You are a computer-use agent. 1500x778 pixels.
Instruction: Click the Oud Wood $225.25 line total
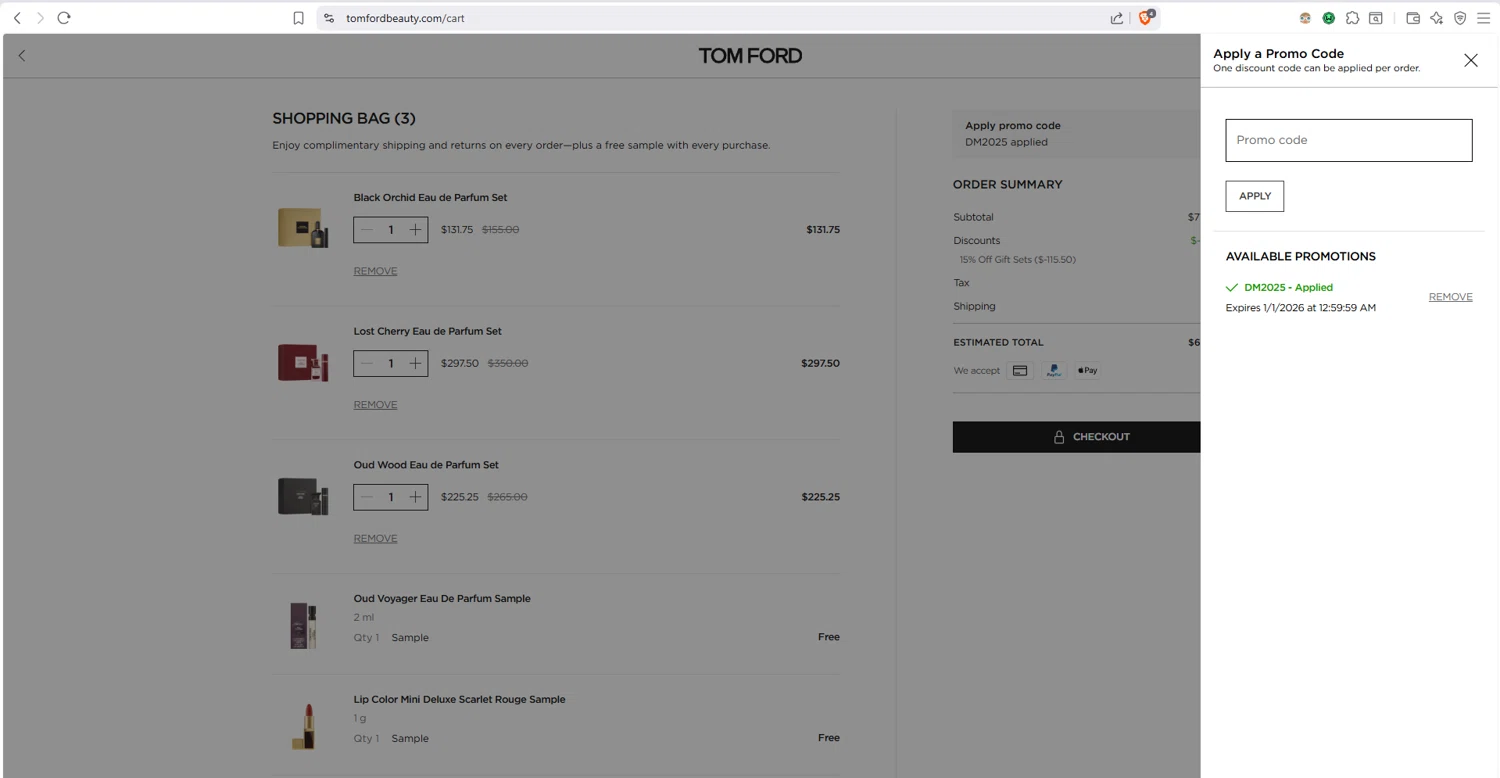click(820, 497)
